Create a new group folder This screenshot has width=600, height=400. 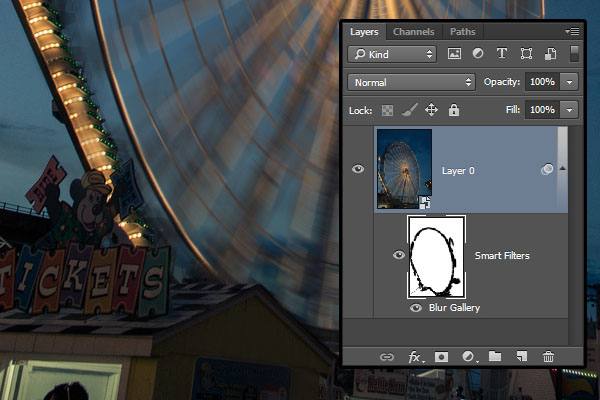[x=495, y=356]
